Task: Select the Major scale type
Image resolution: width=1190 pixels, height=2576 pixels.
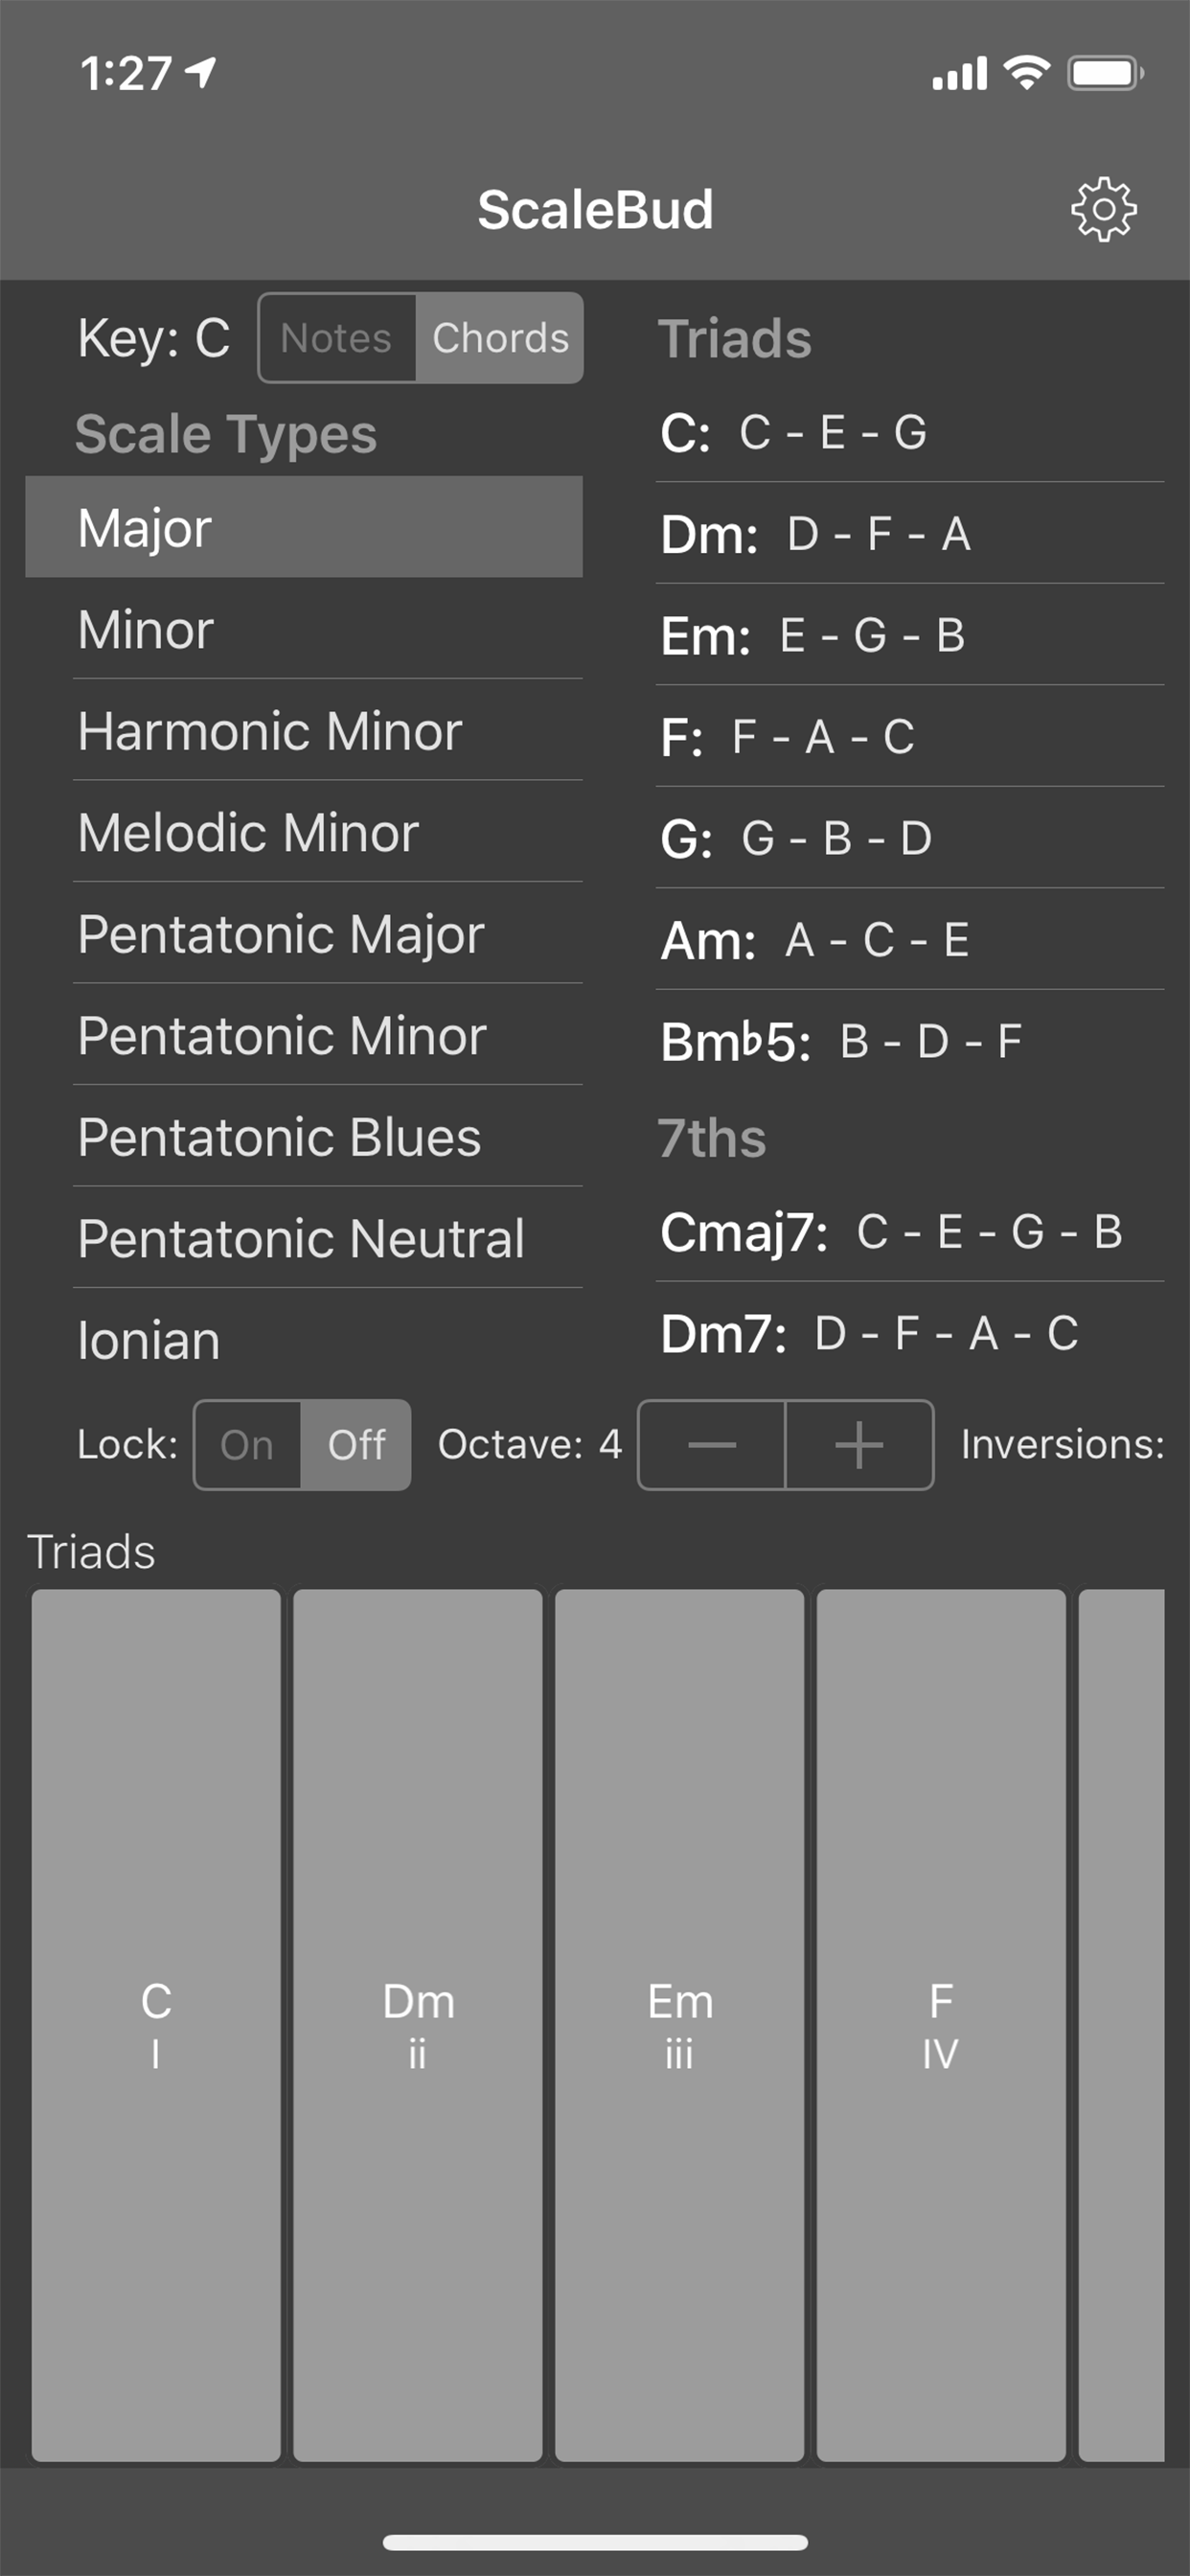Action: pyautogui.click(x=304, y=527)
